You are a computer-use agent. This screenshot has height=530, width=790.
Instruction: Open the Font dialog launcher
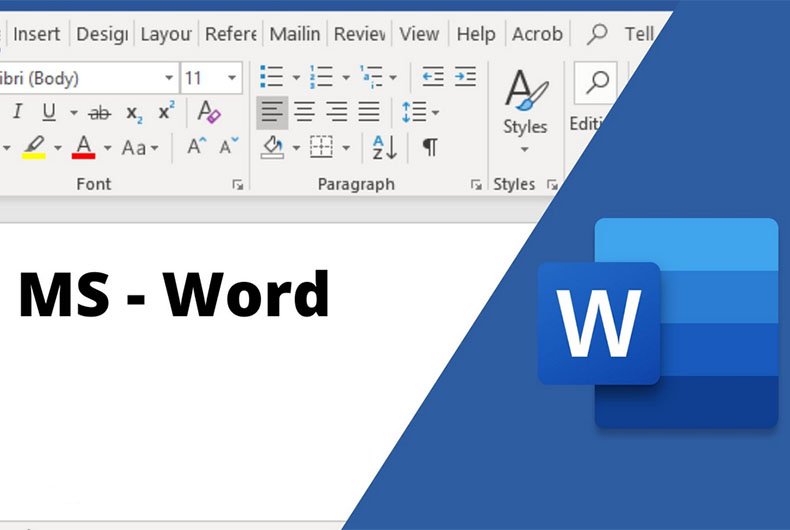[x=237, y=185]
